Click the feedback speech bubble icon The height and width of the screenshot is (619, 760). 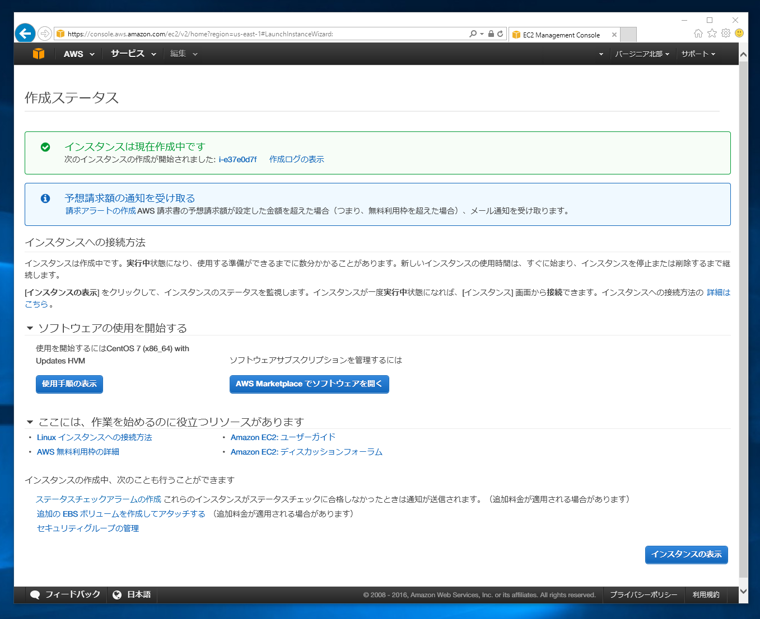tap(34, 595)
